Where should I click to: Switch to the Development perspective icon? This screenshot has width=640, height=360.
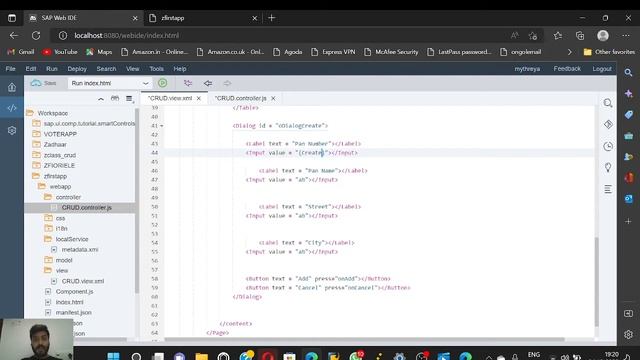pyautogui.click(x=12, y=108)
